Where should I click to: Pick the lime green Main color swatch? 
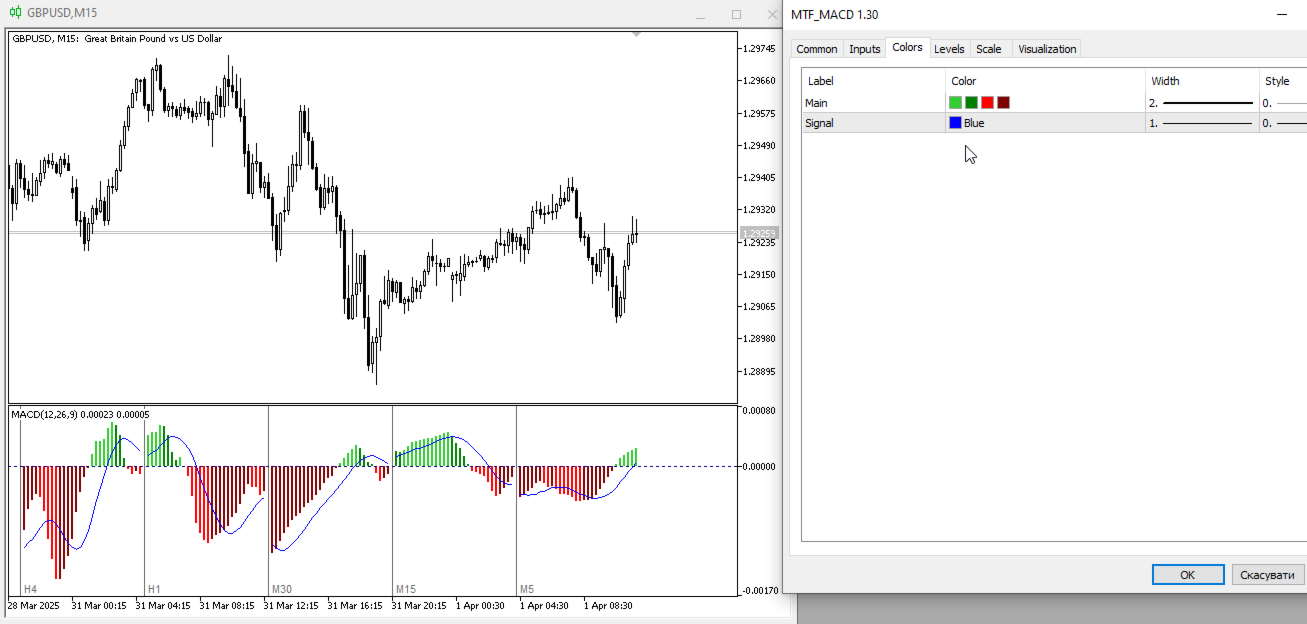coord(955,103)
